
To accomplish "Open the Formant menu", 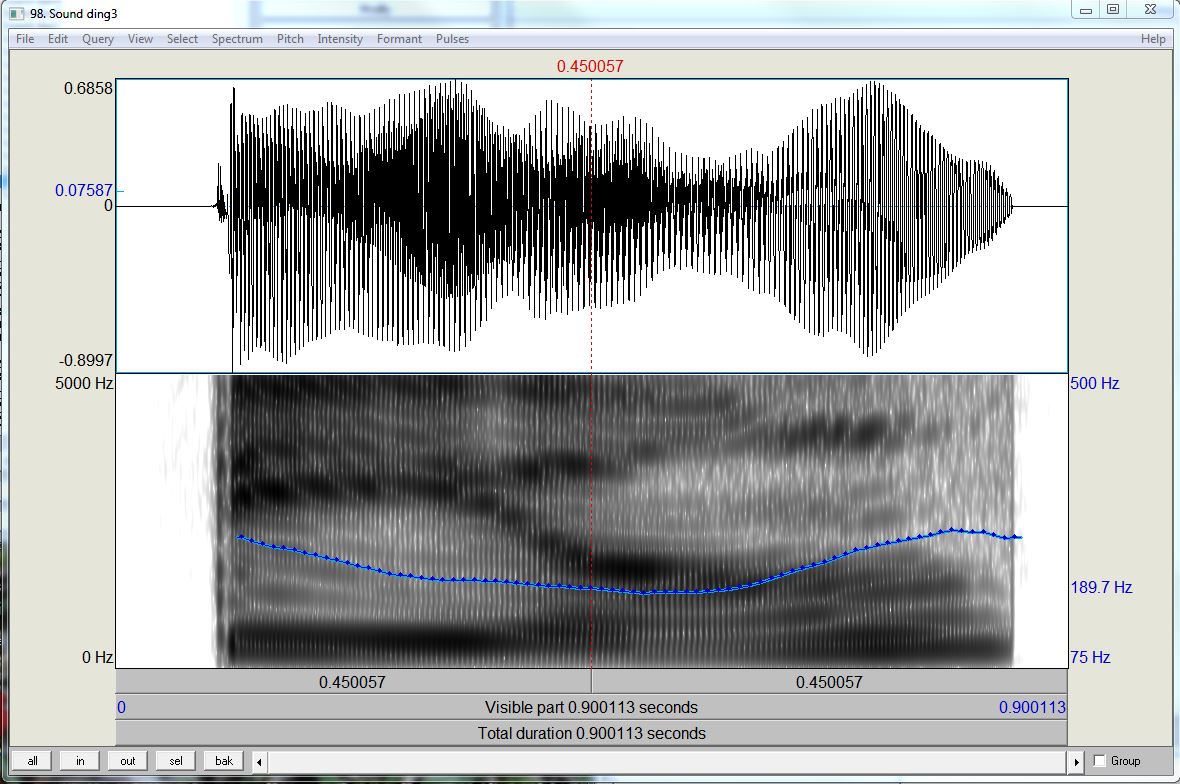I will pos(399,39).
